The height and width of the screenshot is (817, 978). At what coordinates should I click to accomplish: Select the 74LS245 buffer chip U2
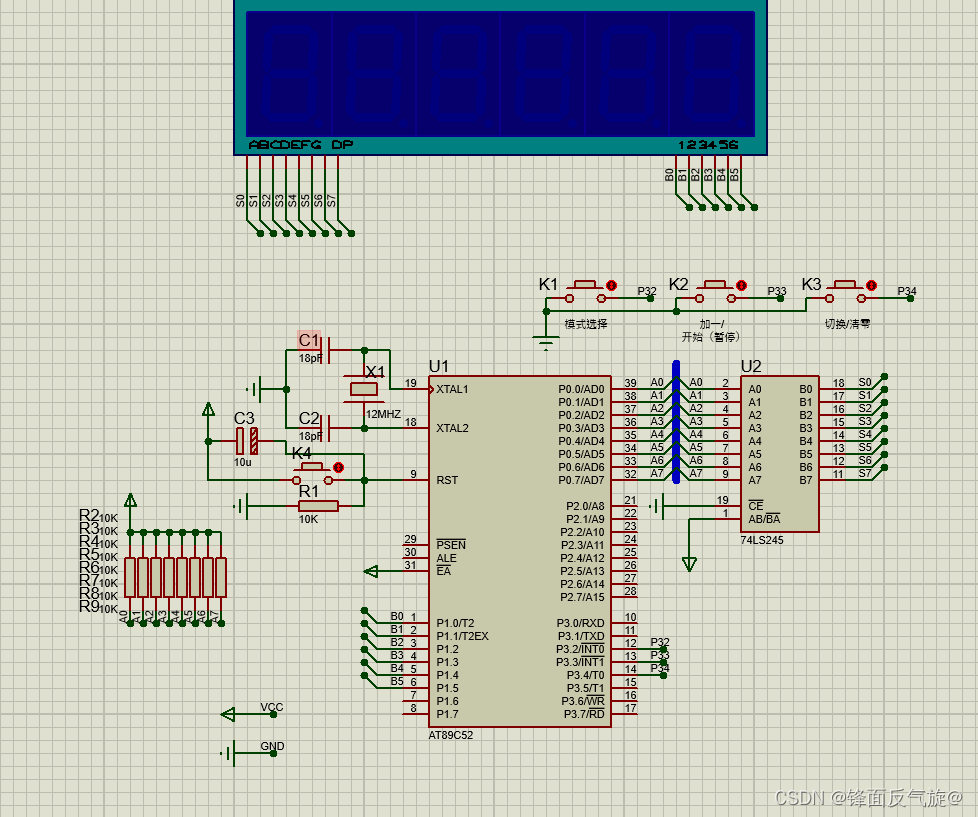tap(780, 454)
